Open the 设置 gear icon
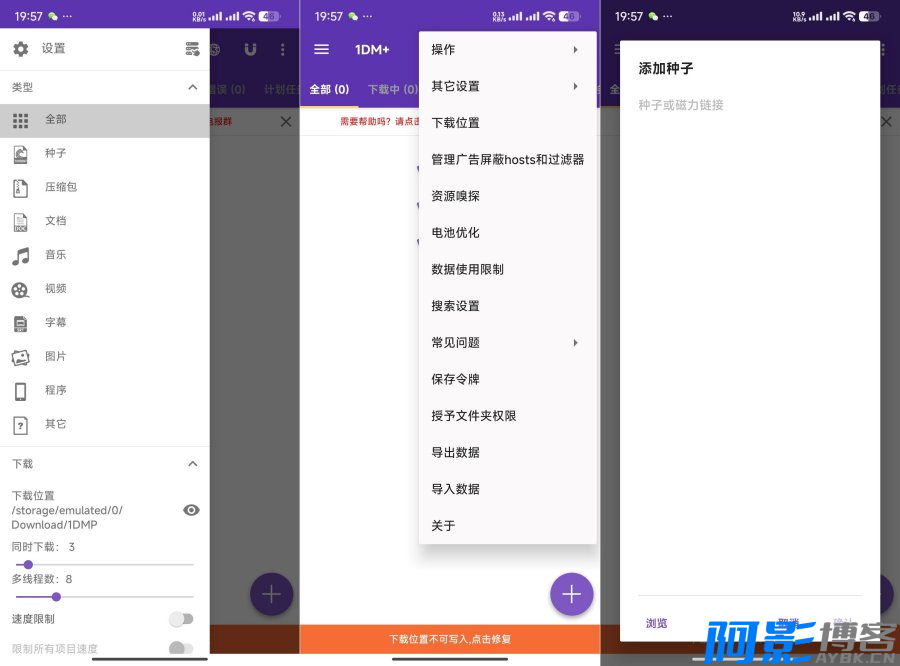Screen dimensions: 900x666 coord(21,49)
